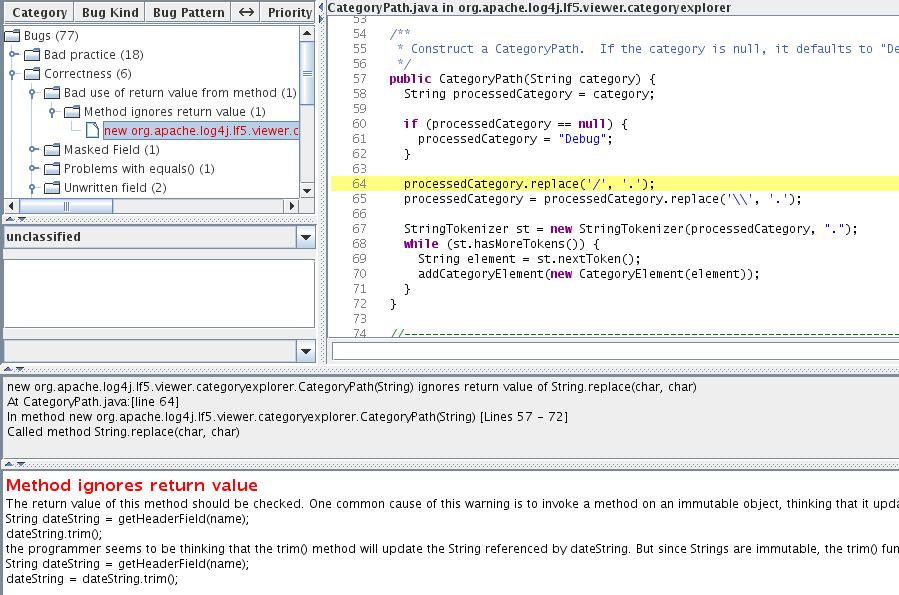899x595 pixels.
Task: Click folder icon of Method ignores return value
Action: pyautogui.click(x=72, y=111)
